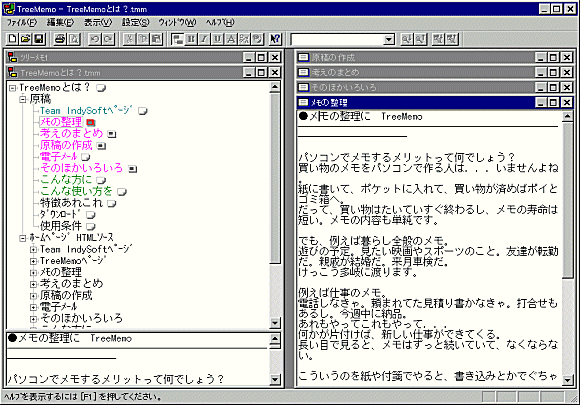This screenshot has width=580, height=405.
Task: Toggle italic formatting (I) in toolbar
Action: [x=204, y=39]
